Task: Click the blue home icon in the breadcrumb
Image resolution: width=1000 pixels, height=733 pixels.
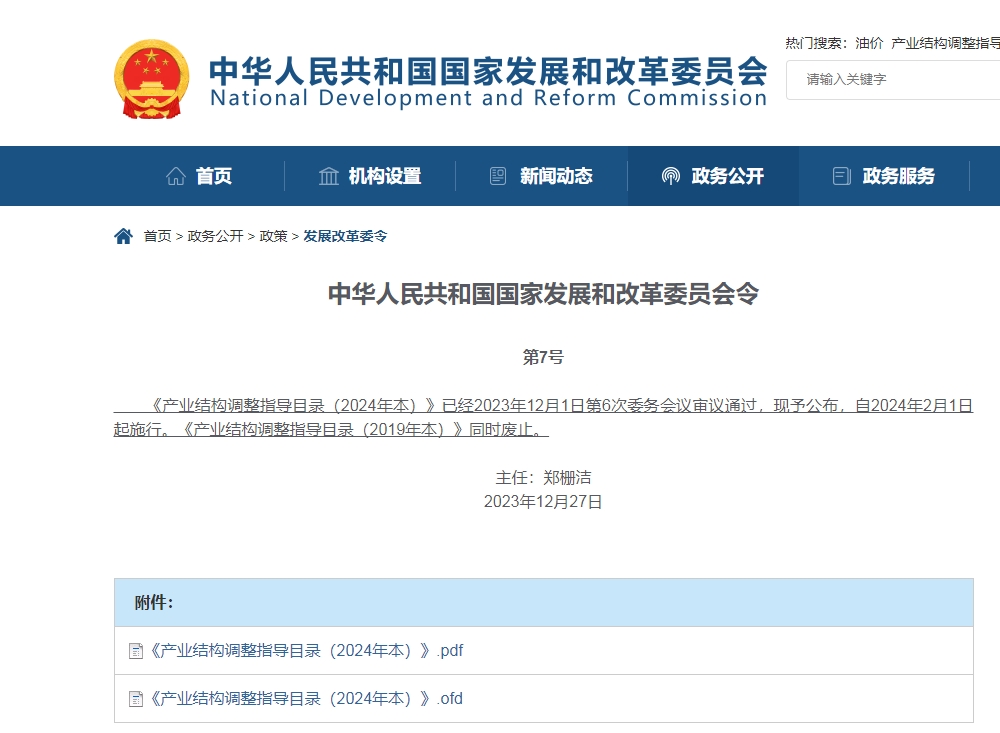Action: coord(123,236)
